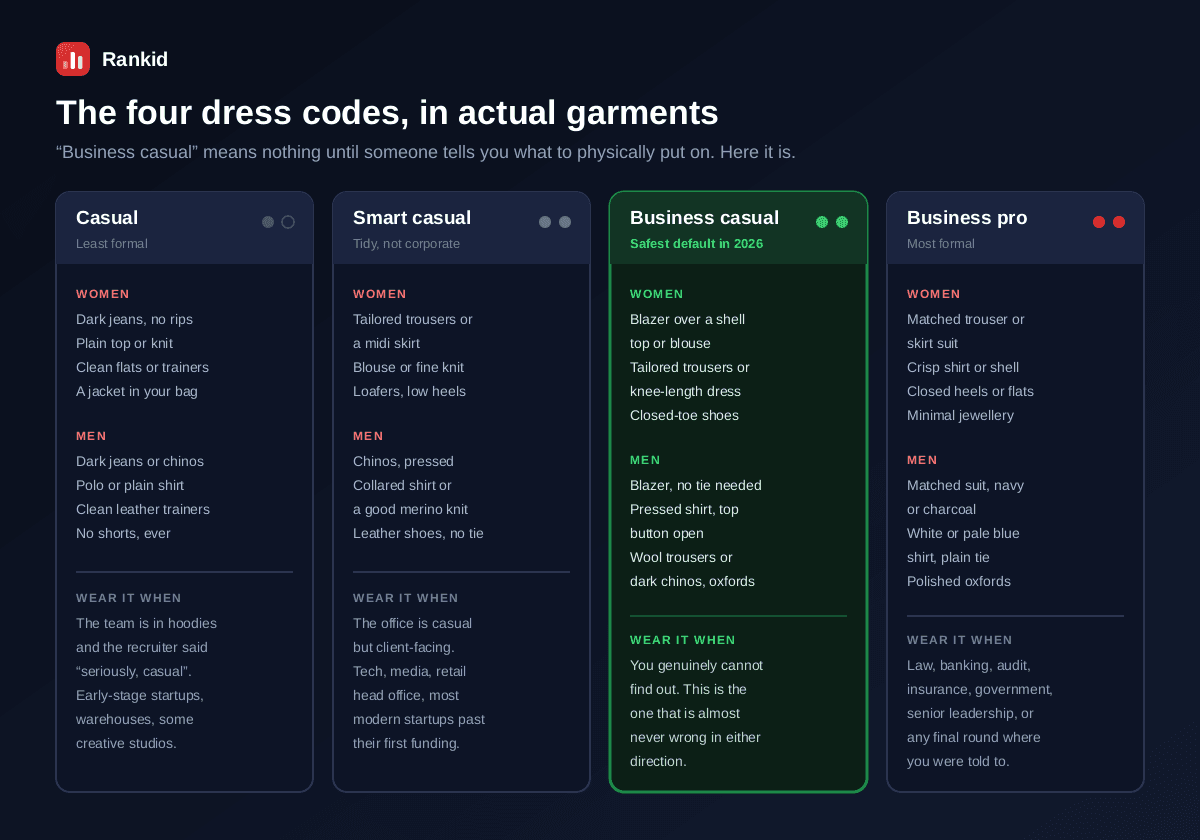Viewport: 1200px width, 840px height.
Task: Click 'No shorts, ever' line
Action: [123, 534]
